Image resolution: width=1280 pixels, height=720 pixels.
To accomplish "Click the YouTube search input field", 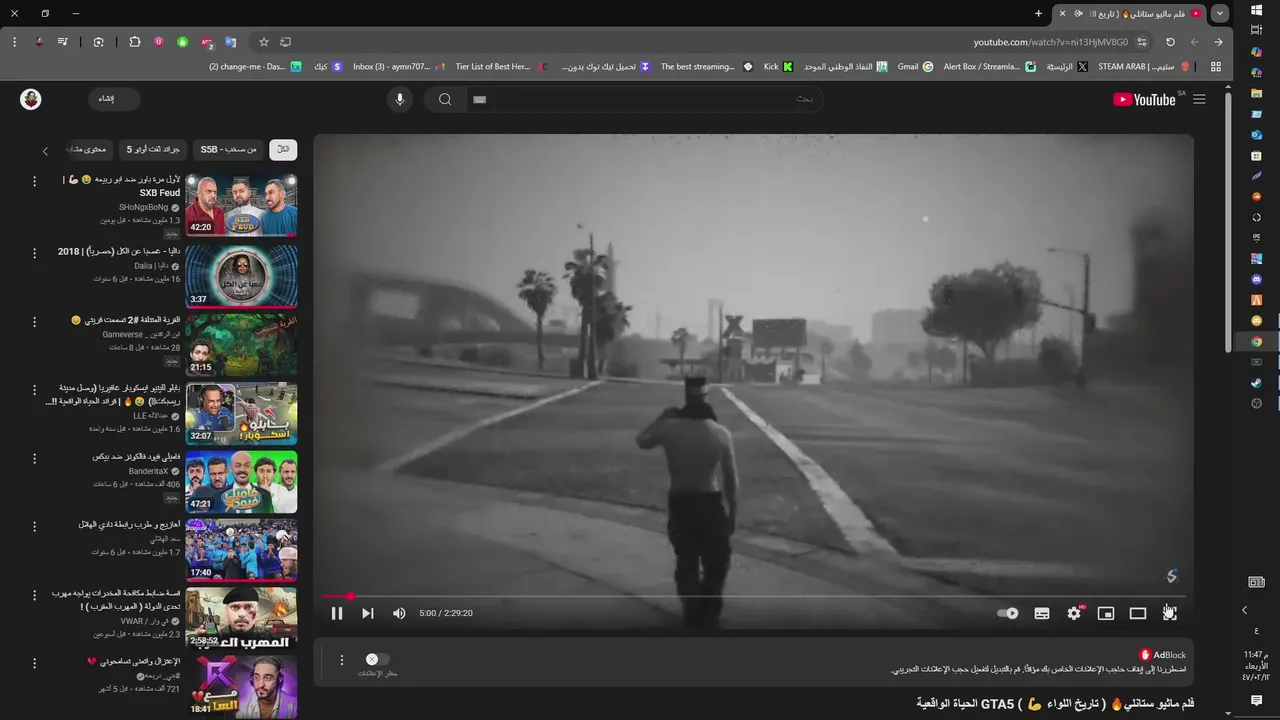I will 645,99.
